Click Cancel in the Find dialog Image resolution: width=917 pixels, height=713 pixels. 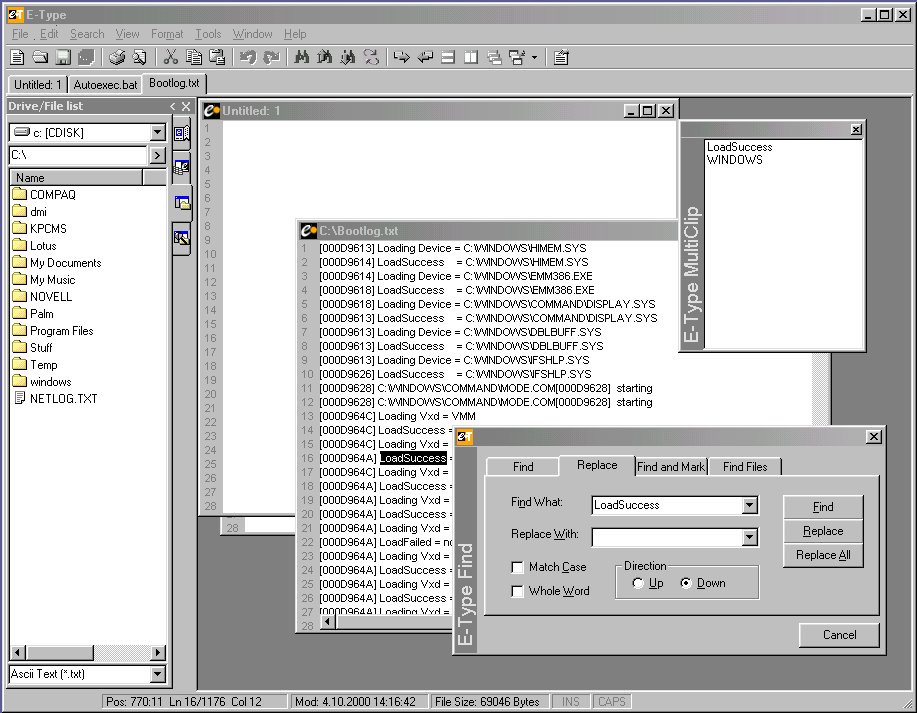click(x=839, y=635)
